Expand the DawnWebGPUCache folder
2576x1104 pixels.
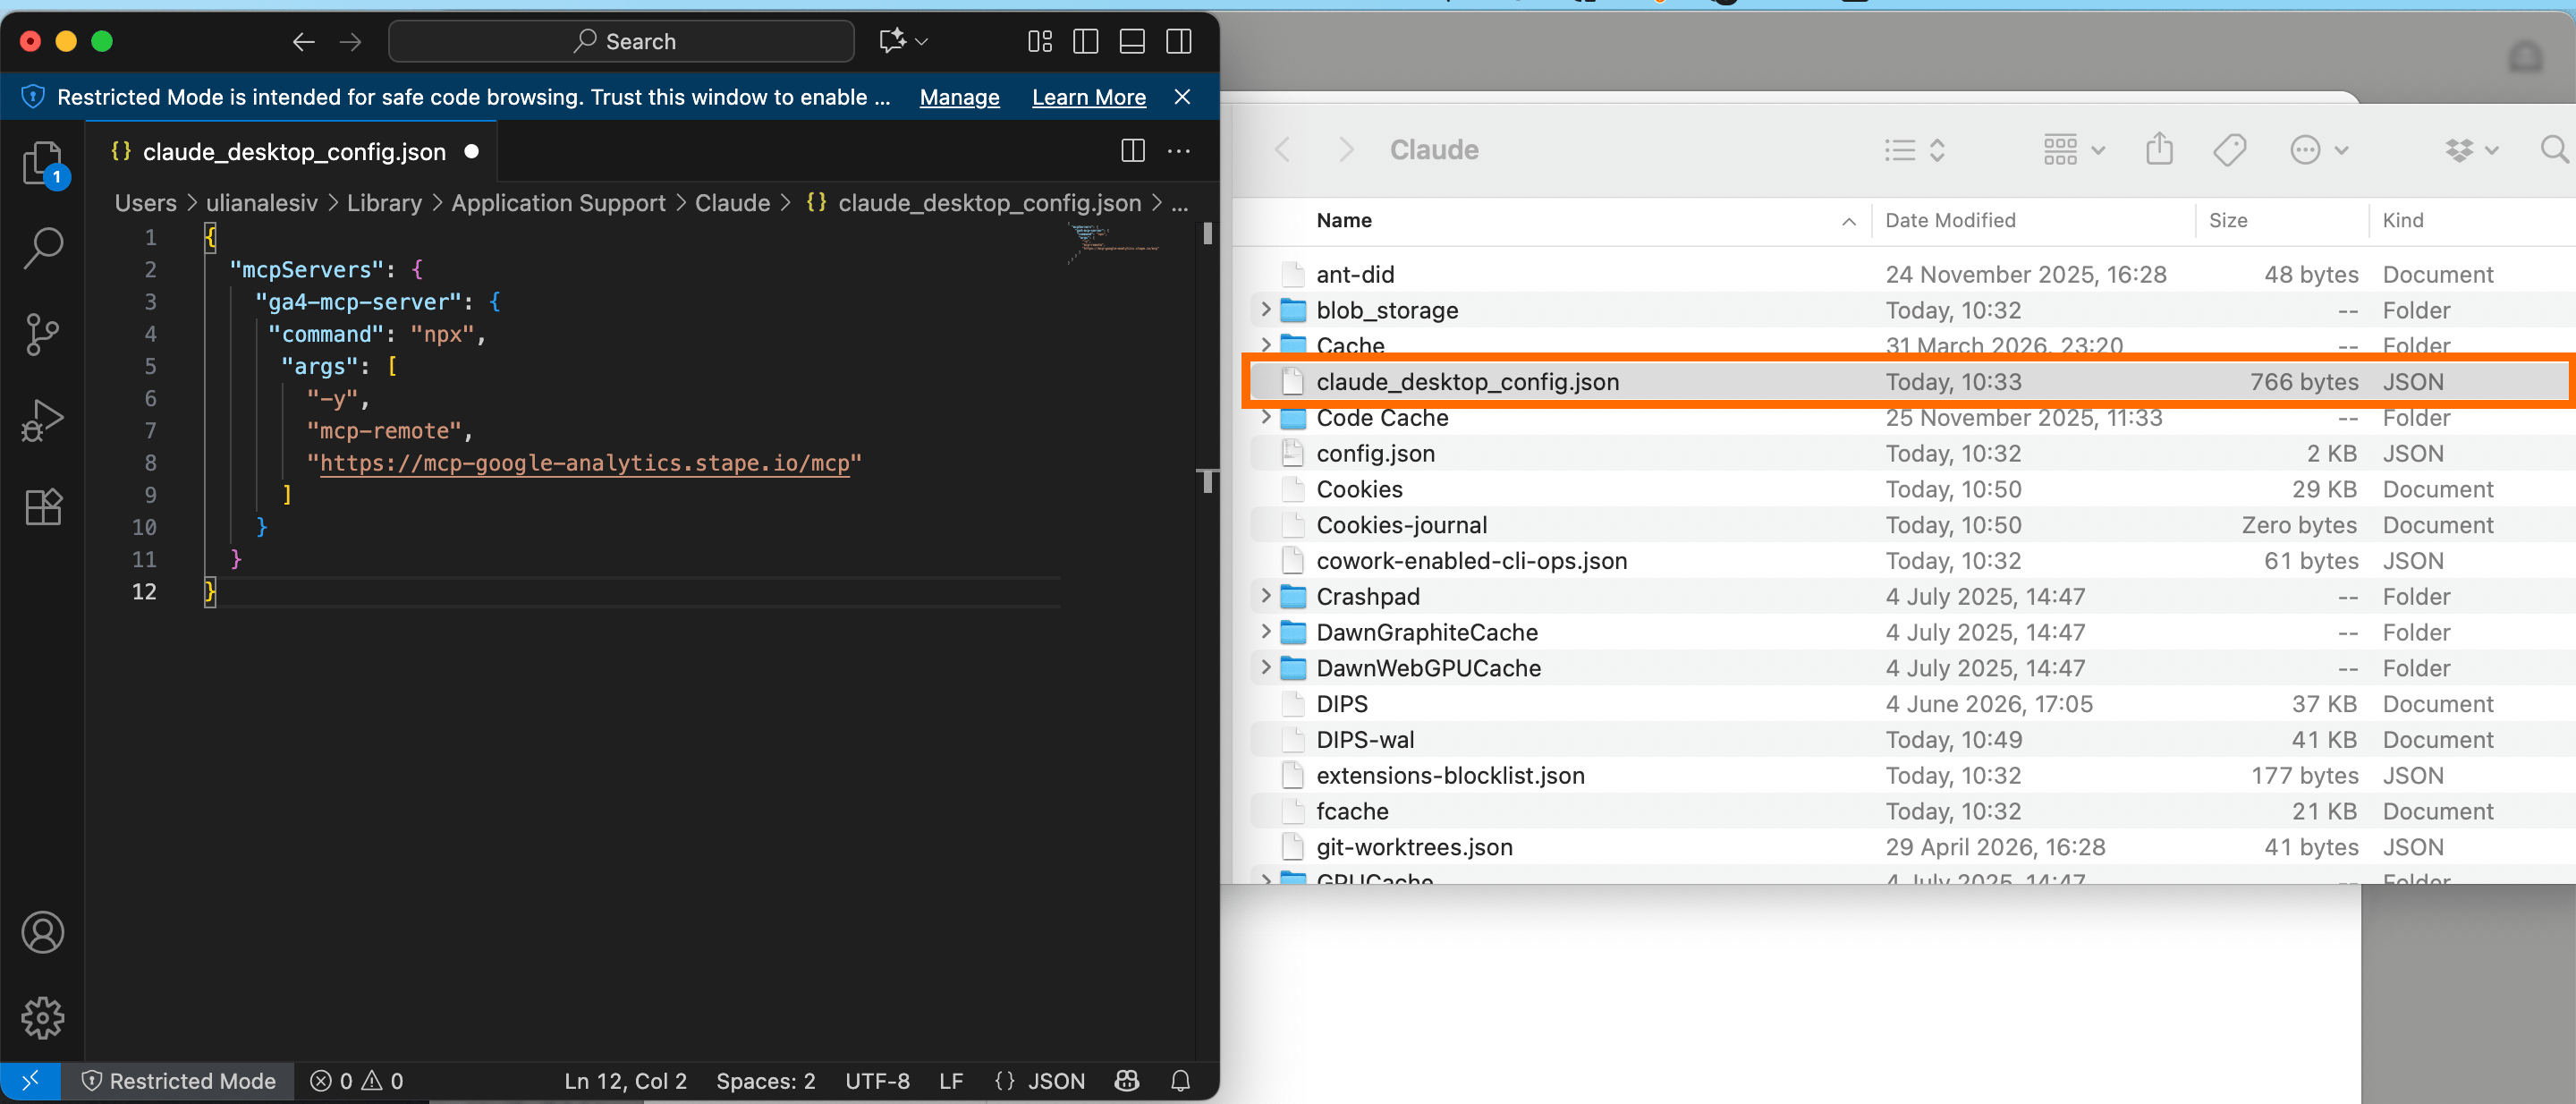point(1265,668)
